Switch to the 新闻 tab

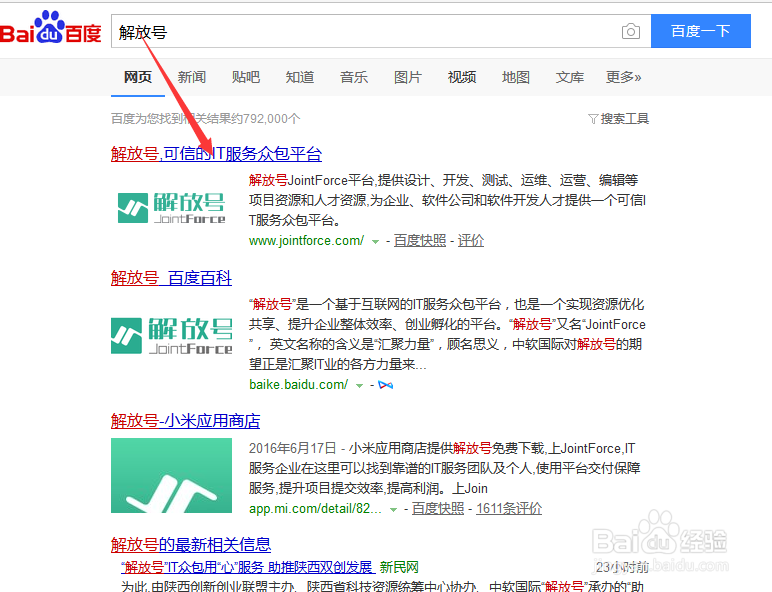click(192, 77)
